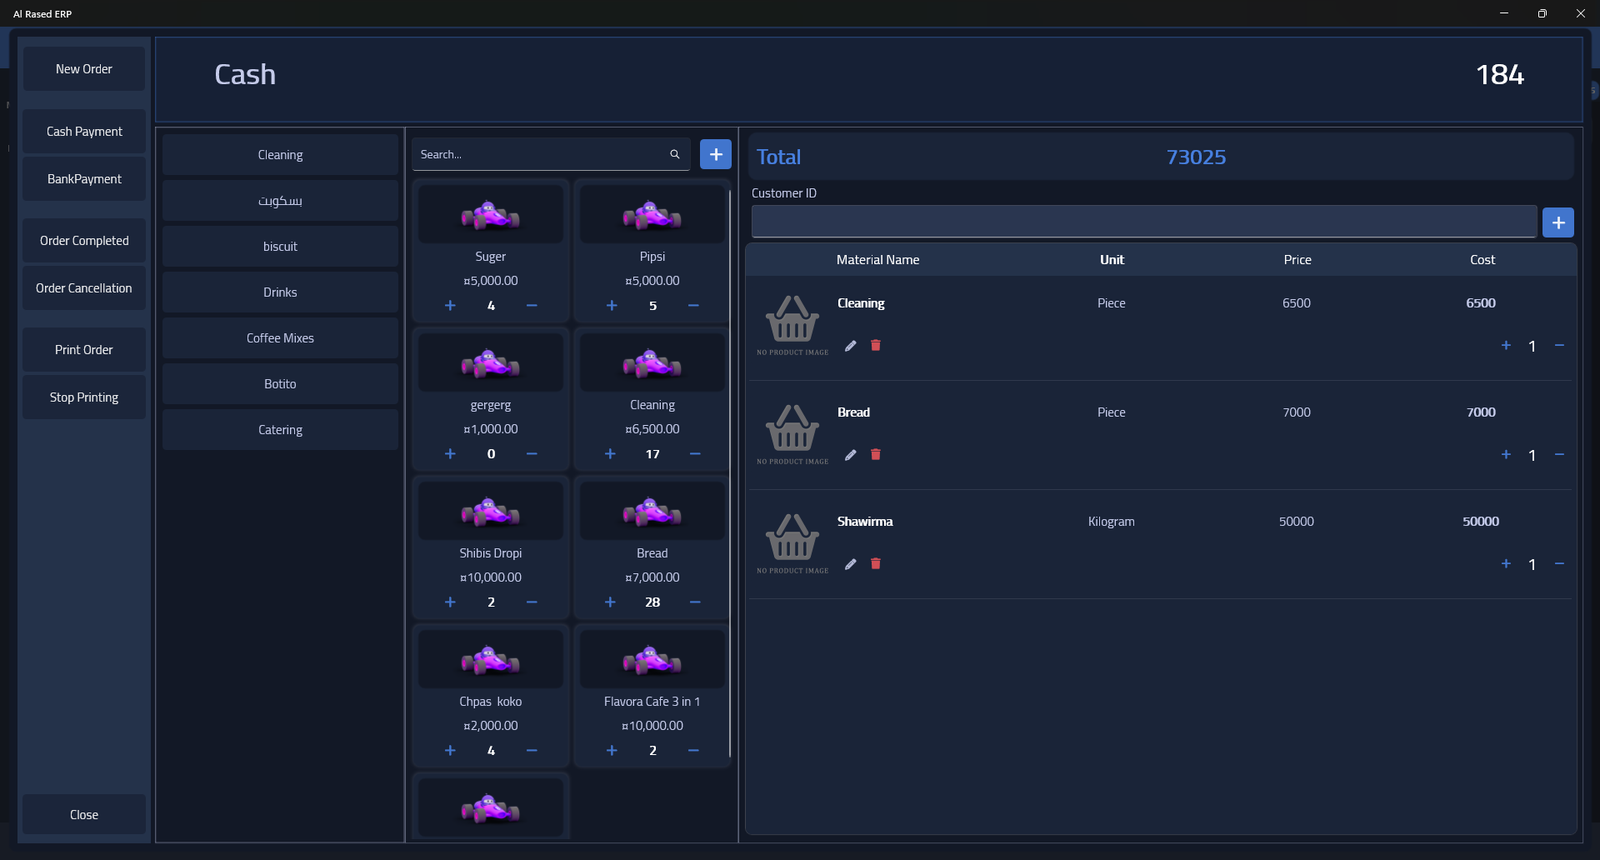Increase Pipsi quantity with plus

tap(612, 306)
